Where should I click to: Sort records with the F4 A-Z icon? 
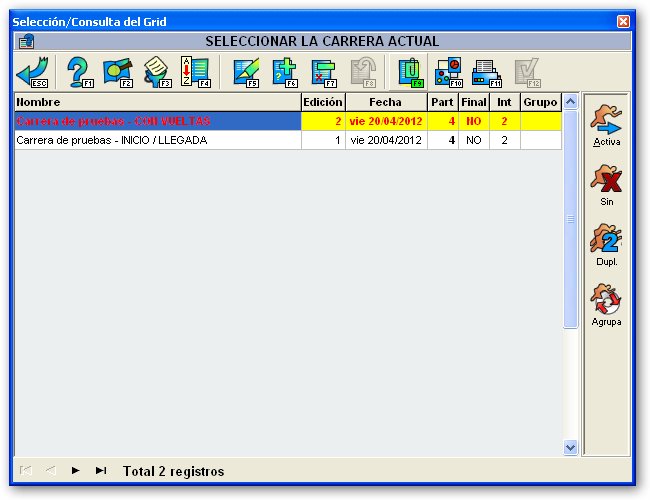(196, 73)
